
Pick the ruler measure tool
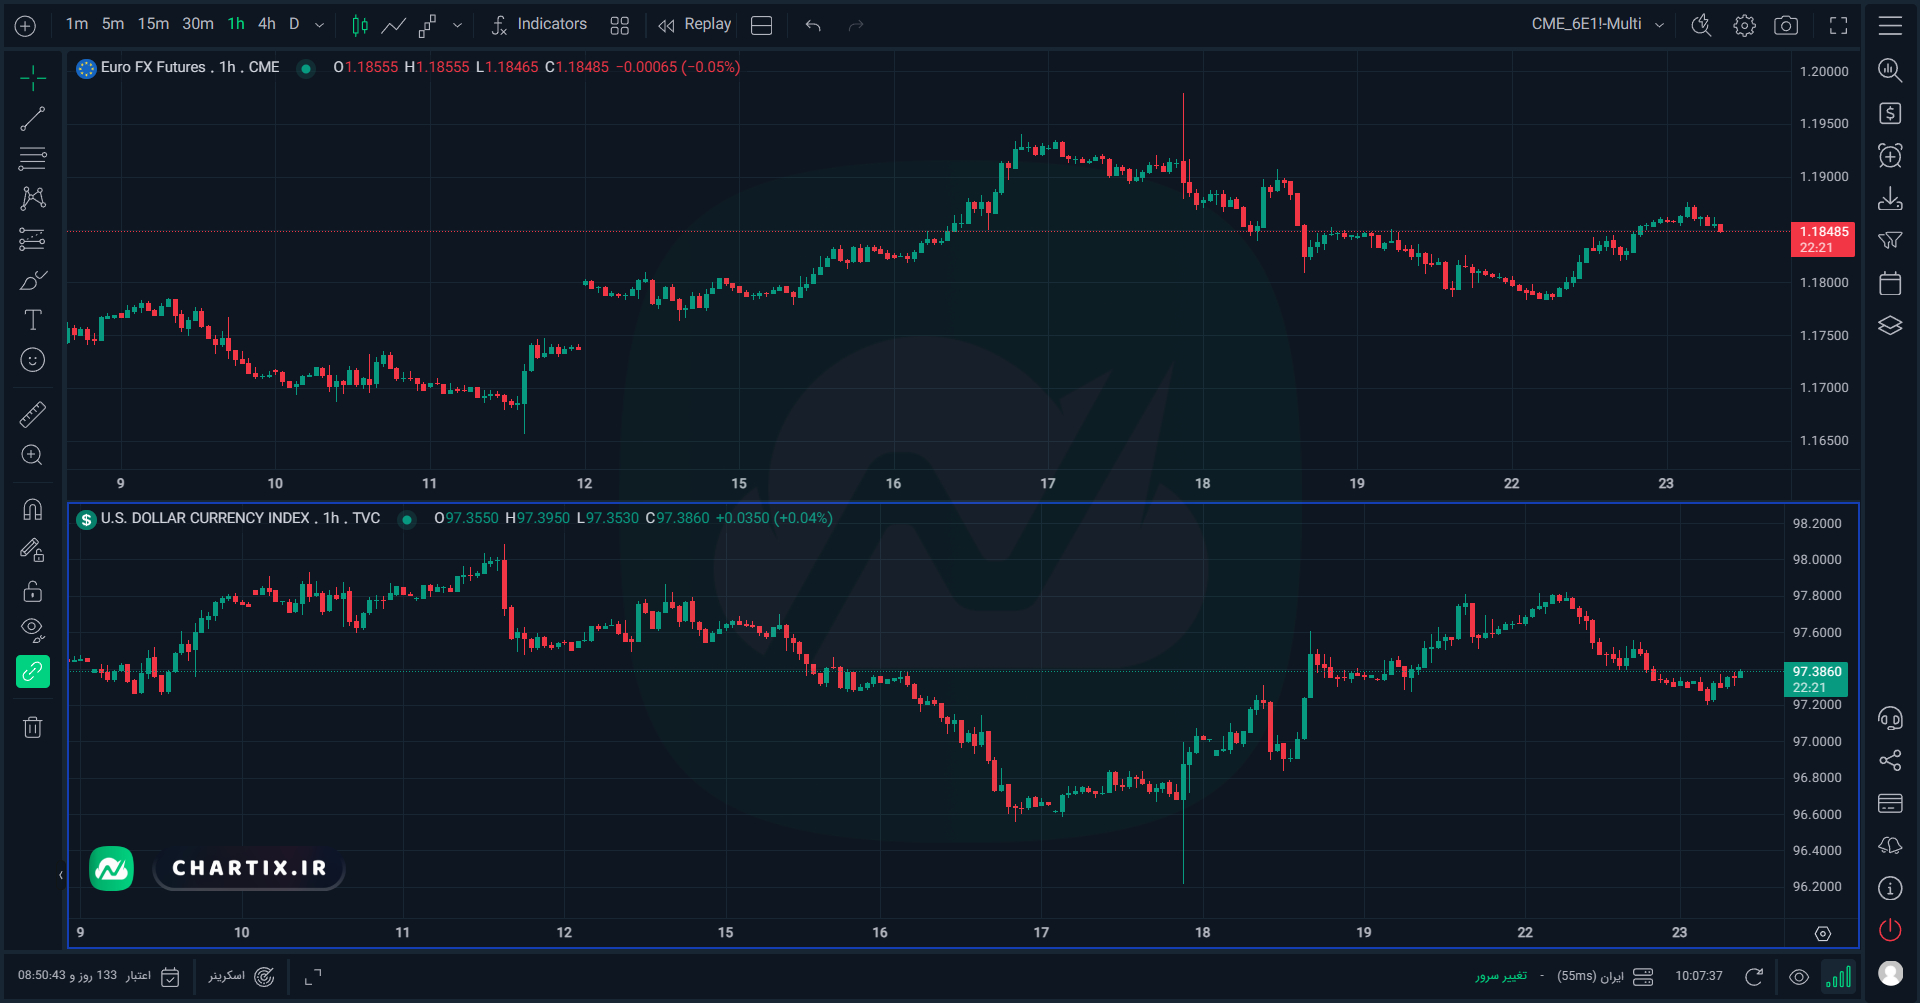33,414
